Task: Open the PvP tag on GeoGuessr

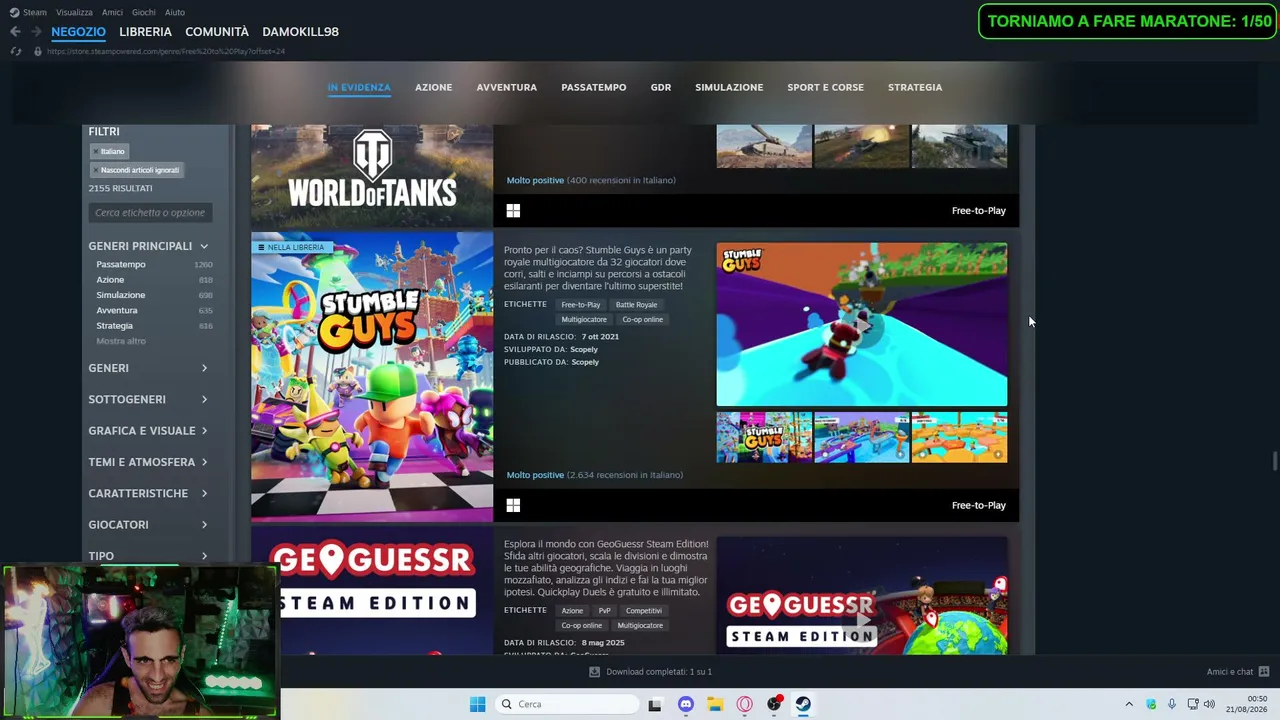Action: point(604,611)
